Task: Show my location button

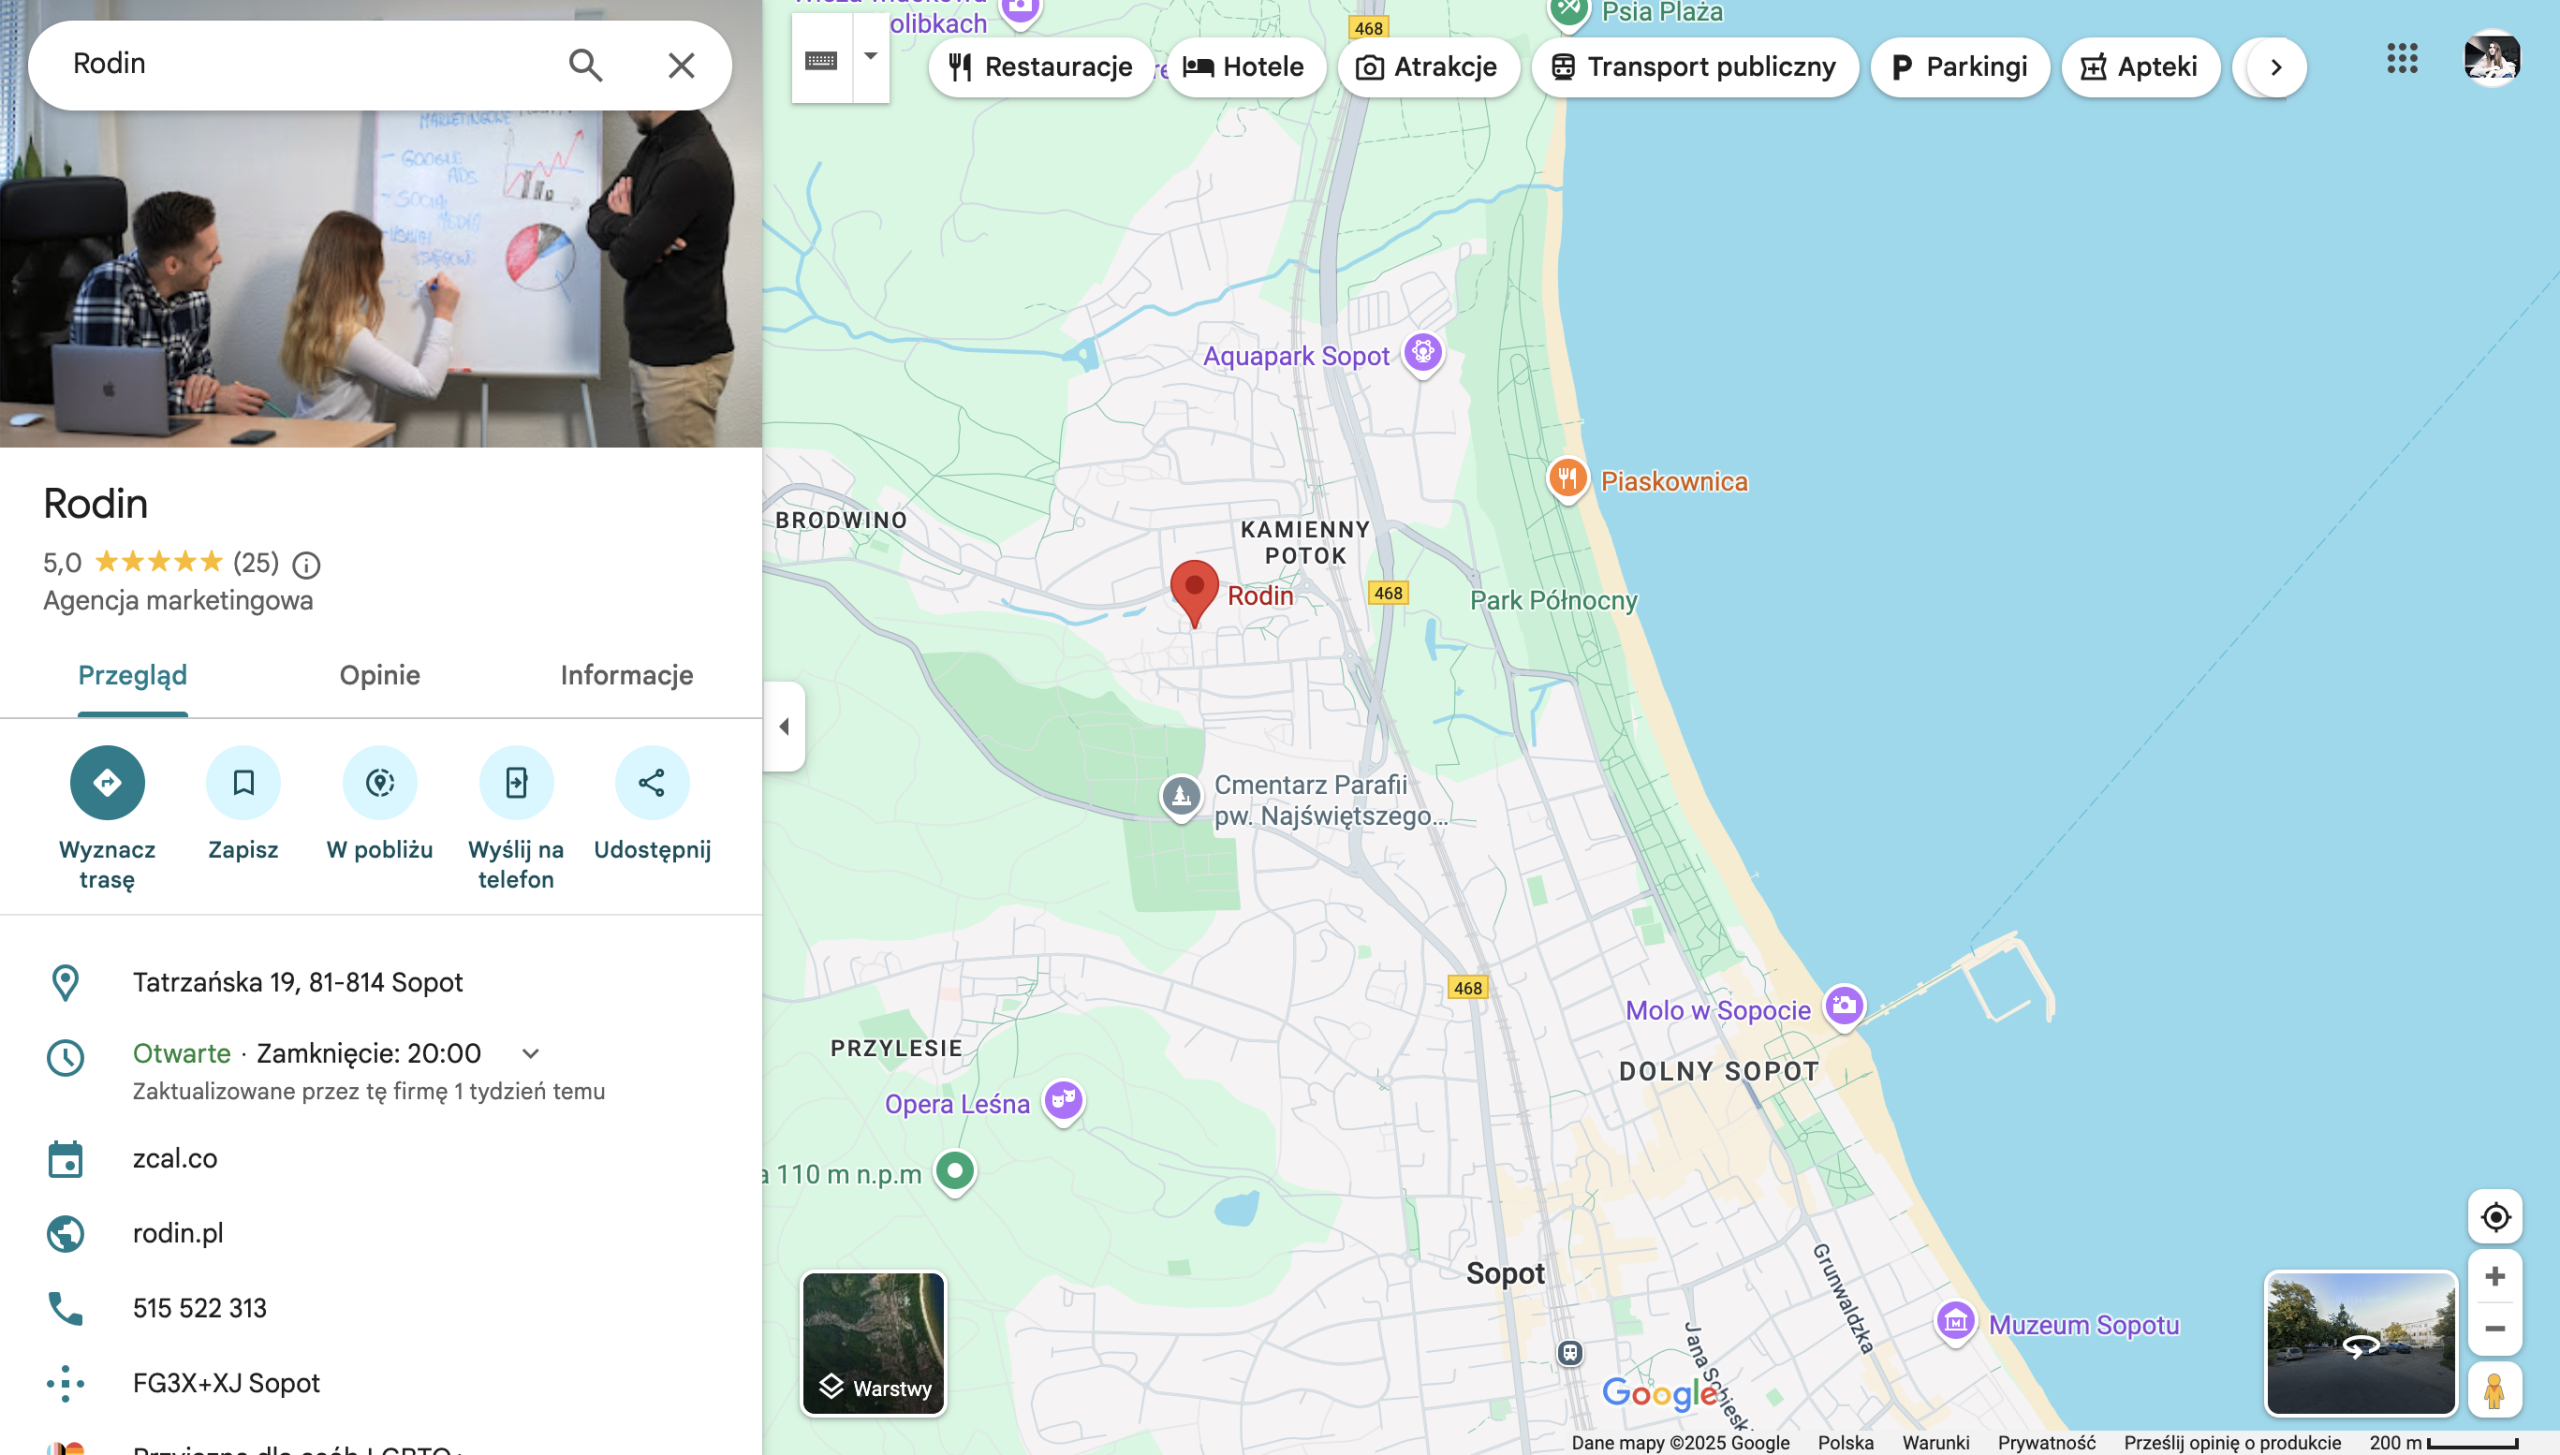Action: [x=2494, y=1218]
